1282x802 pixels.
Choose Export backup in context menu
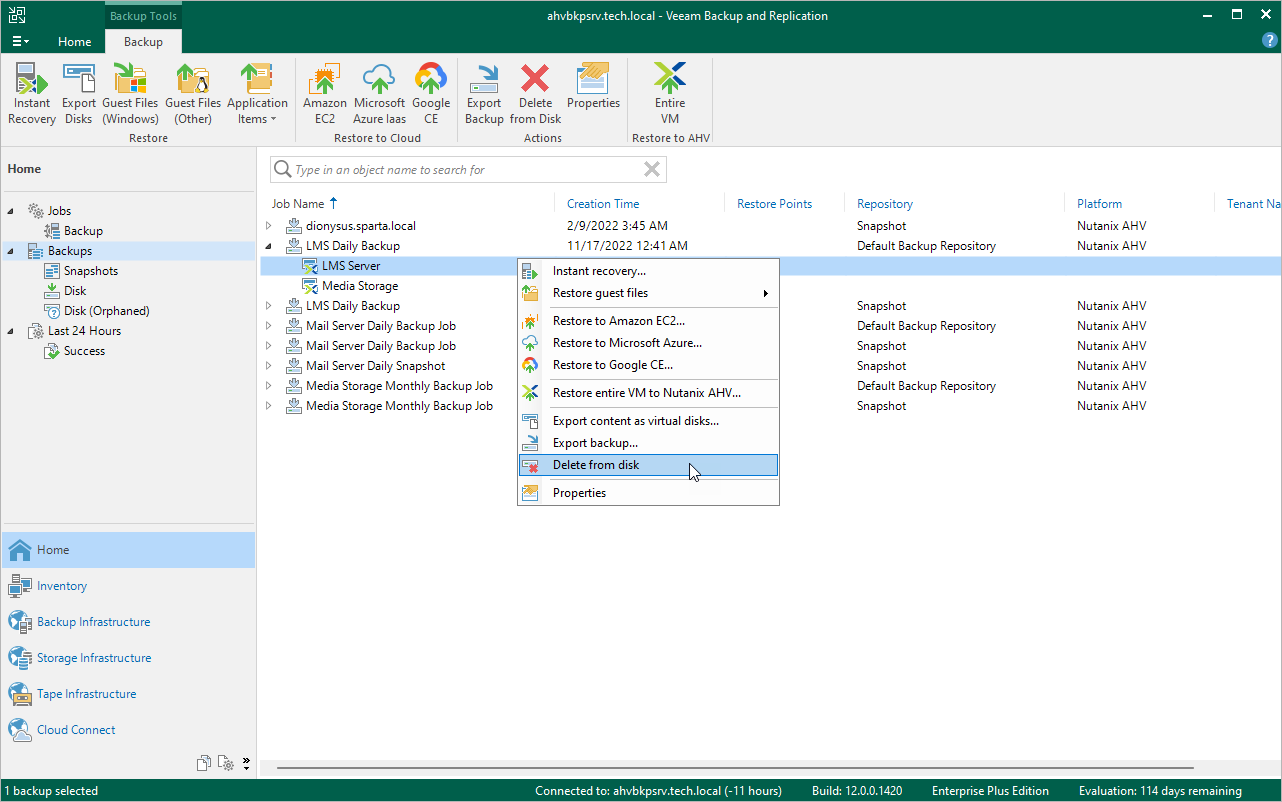(x=648, y=443)
